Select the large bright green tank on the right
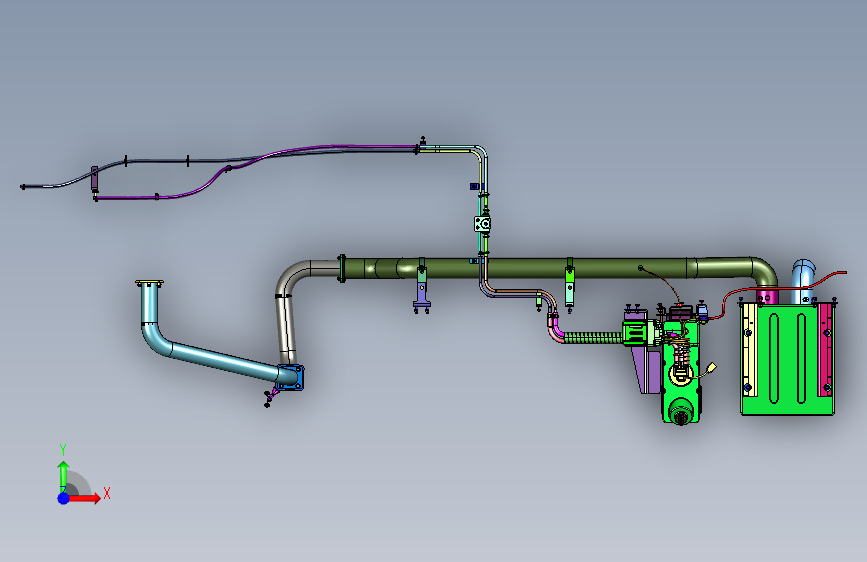 click(786, 360)
